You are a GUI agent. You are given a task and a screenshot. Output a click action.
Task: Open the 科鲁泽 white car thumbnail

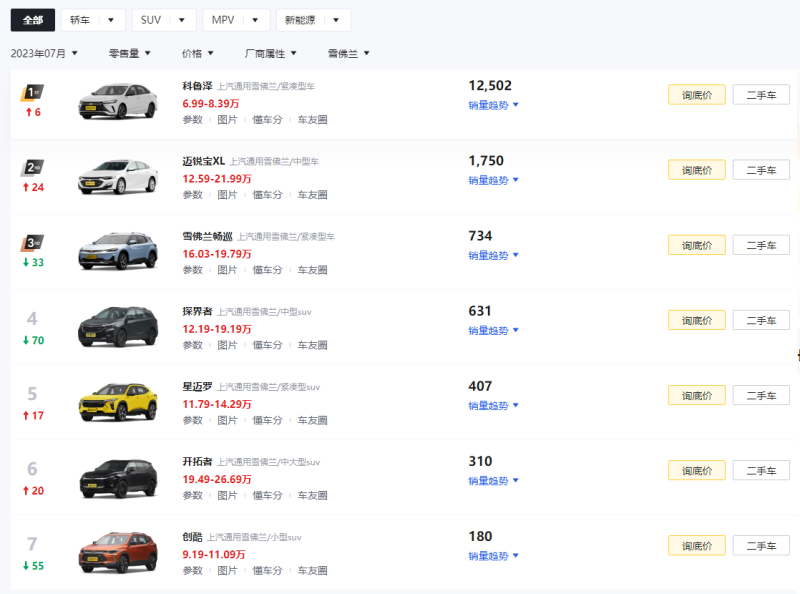click(118, 101)
